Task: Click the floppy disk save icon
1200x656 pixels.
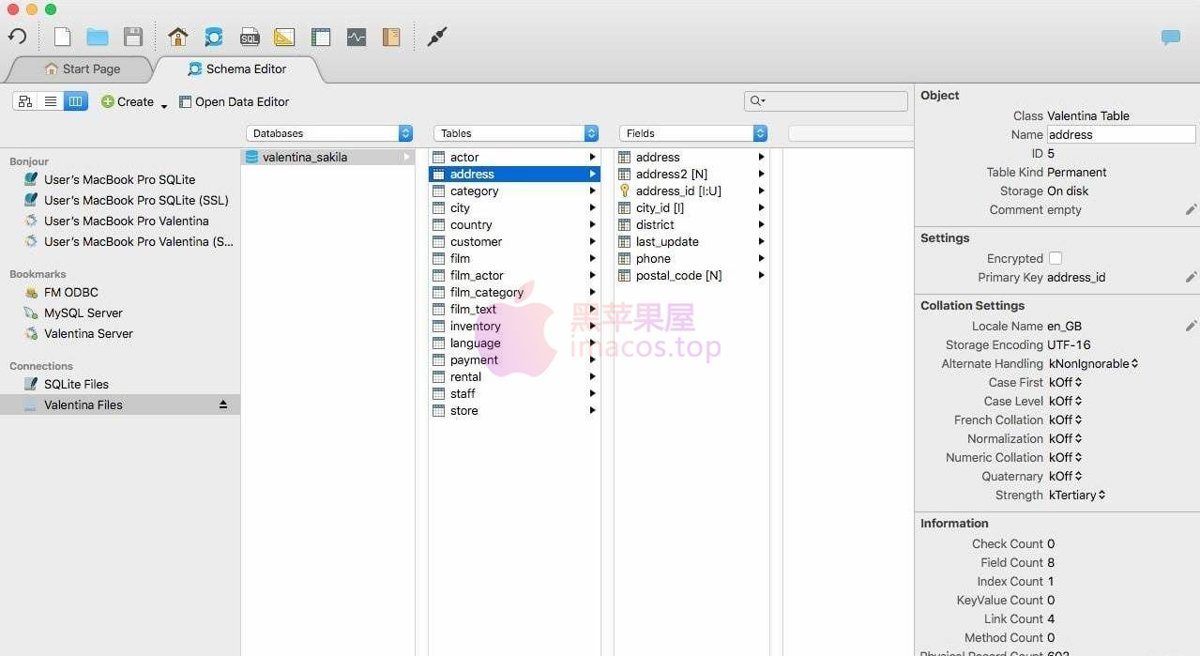Action: (x=133, y=37)
